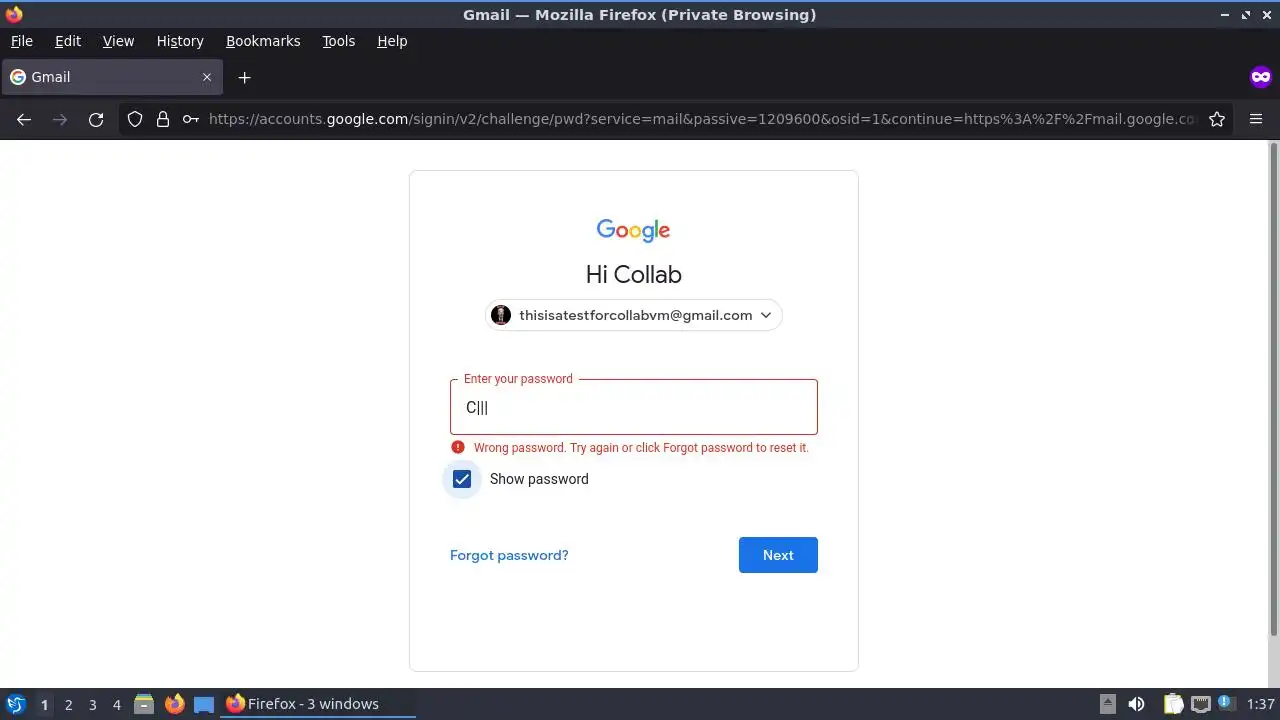Open the removable media tray icon
This screenshot has width=1280, height=720.
click(x=1107, y=704)
